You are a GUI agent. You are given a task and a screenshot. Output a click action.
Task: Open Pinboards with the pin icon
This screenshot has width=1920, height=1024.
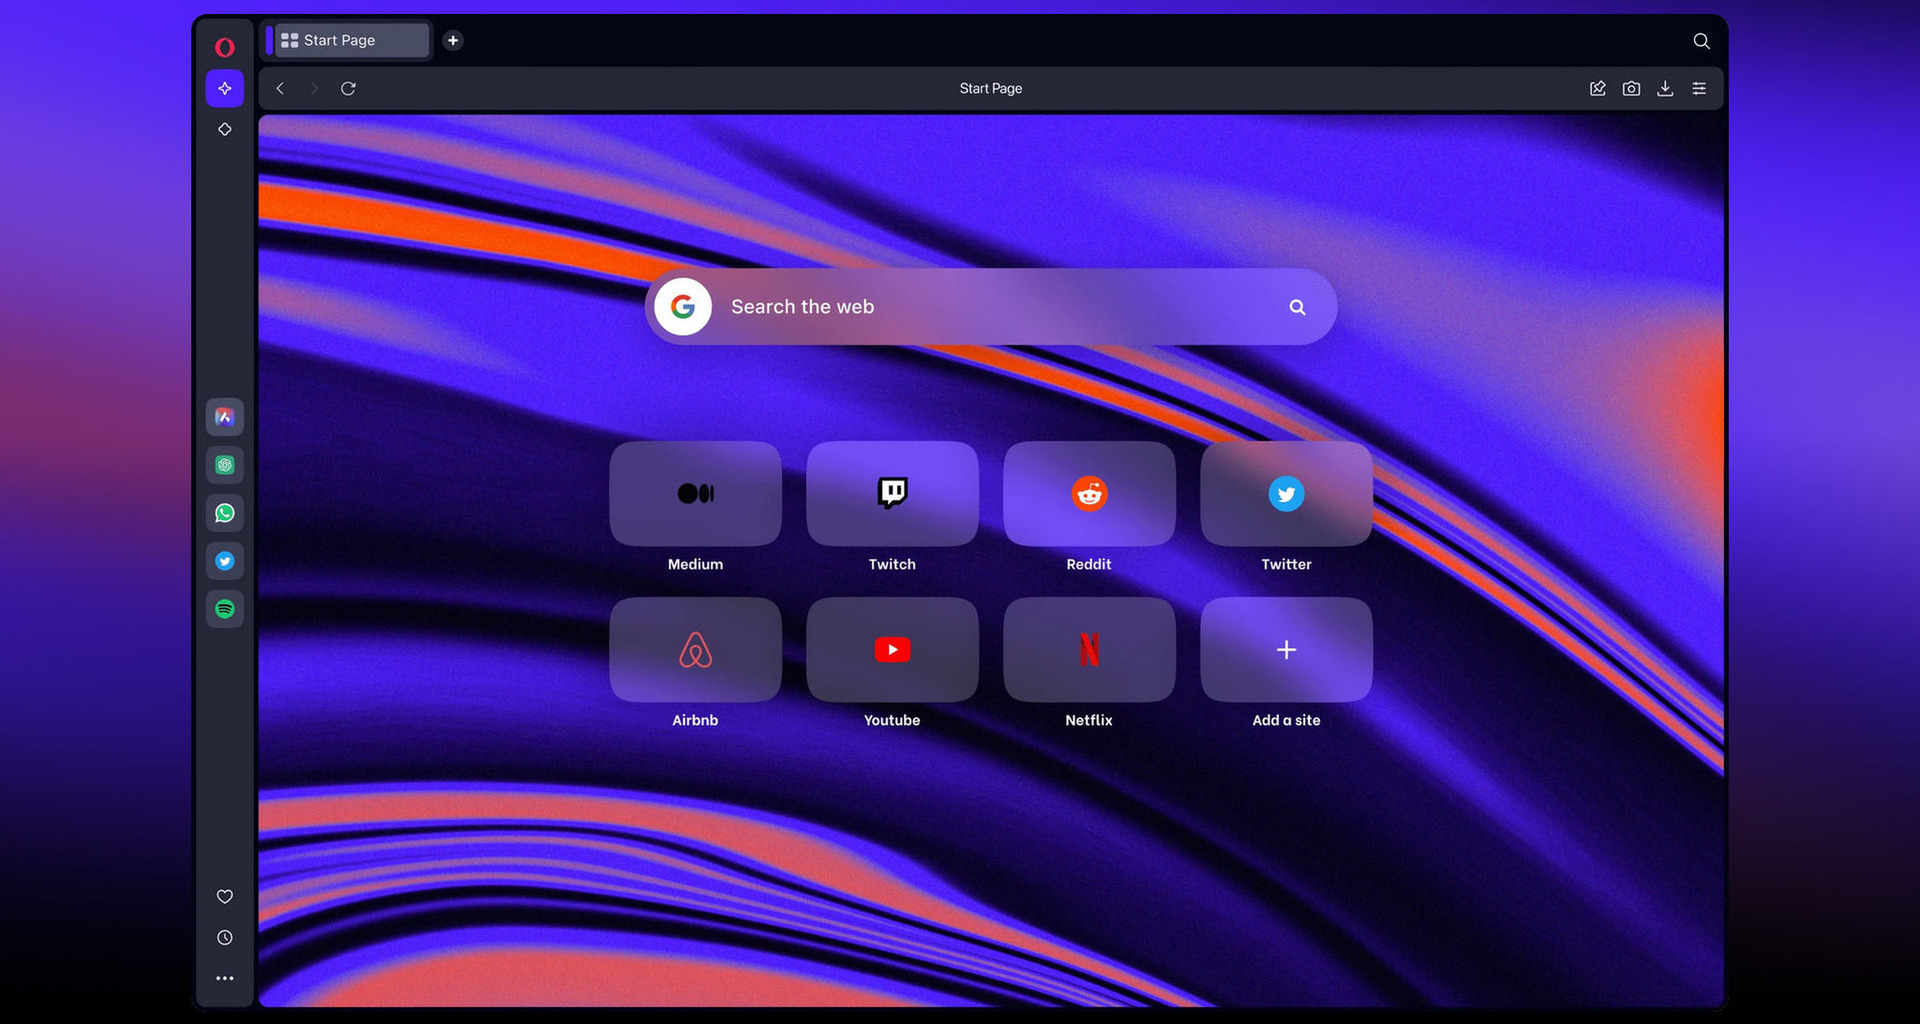[x=224, y=129]
